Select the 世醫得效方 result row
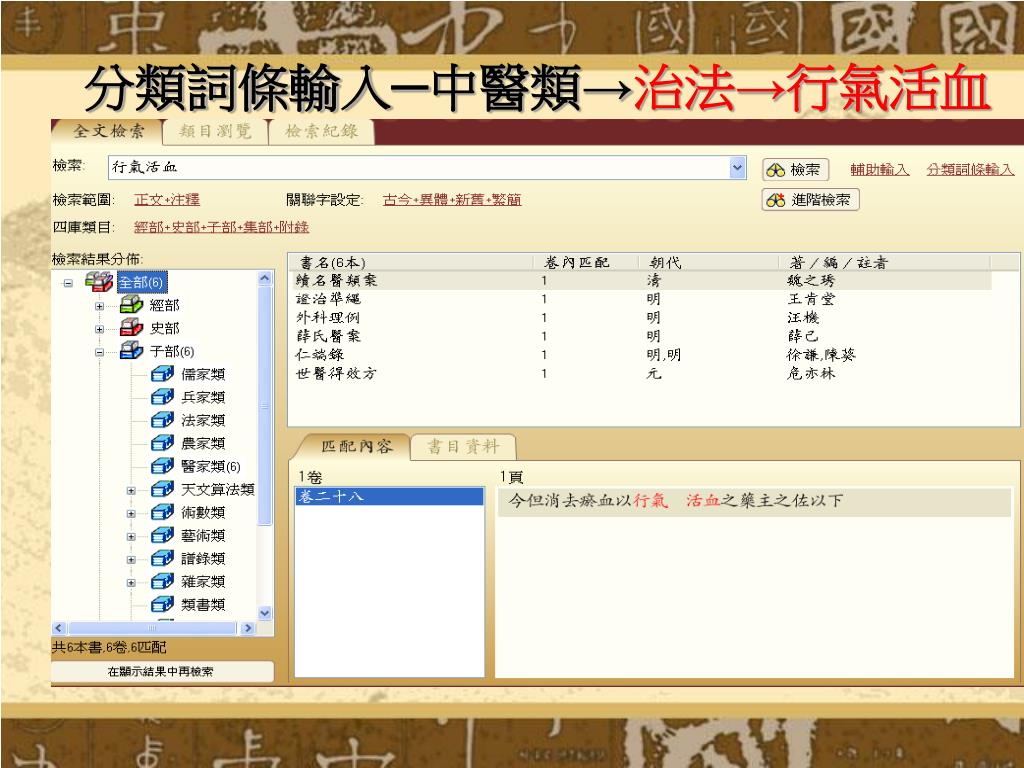The width and height of the screenshot is (1024, 768). click(641, 374)
